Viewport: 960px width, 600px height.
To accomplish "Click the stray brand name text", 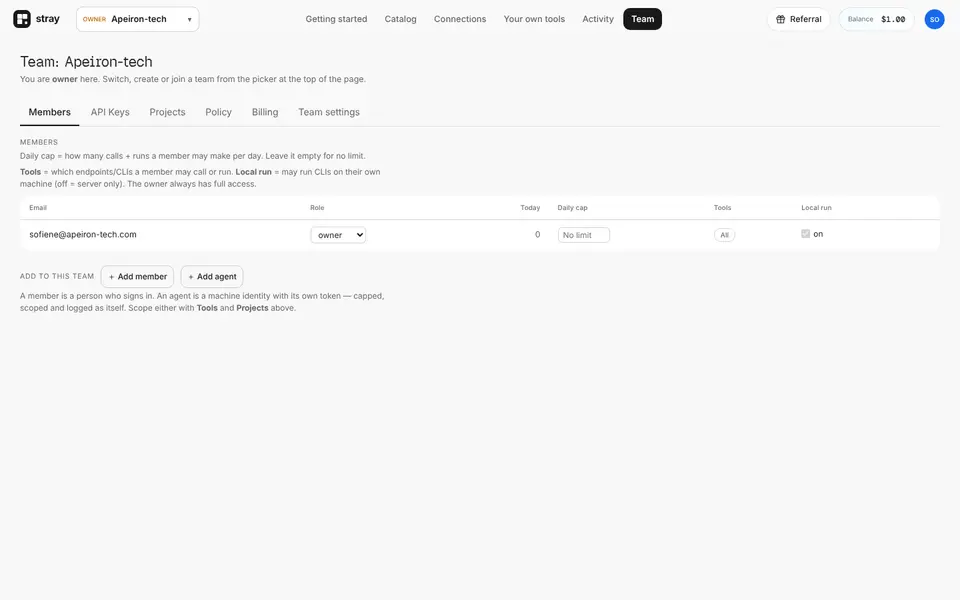I will click(48, 19).
